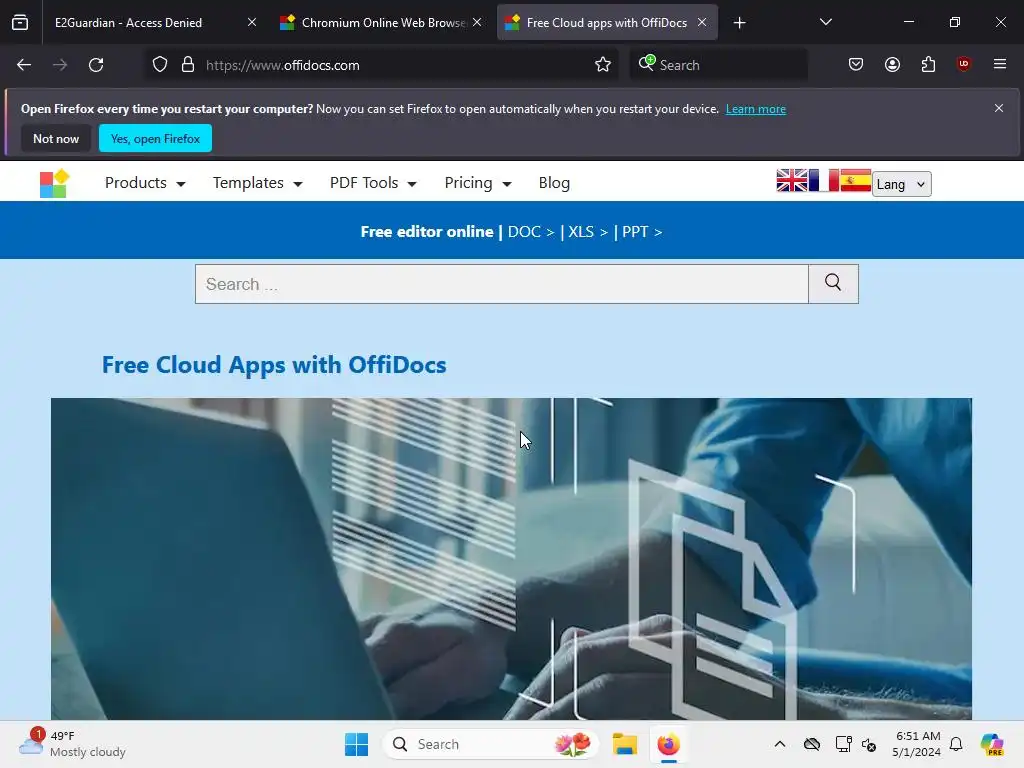
Task: Close the Chromium Online Web Browser tab
Action: click(477, 22)
